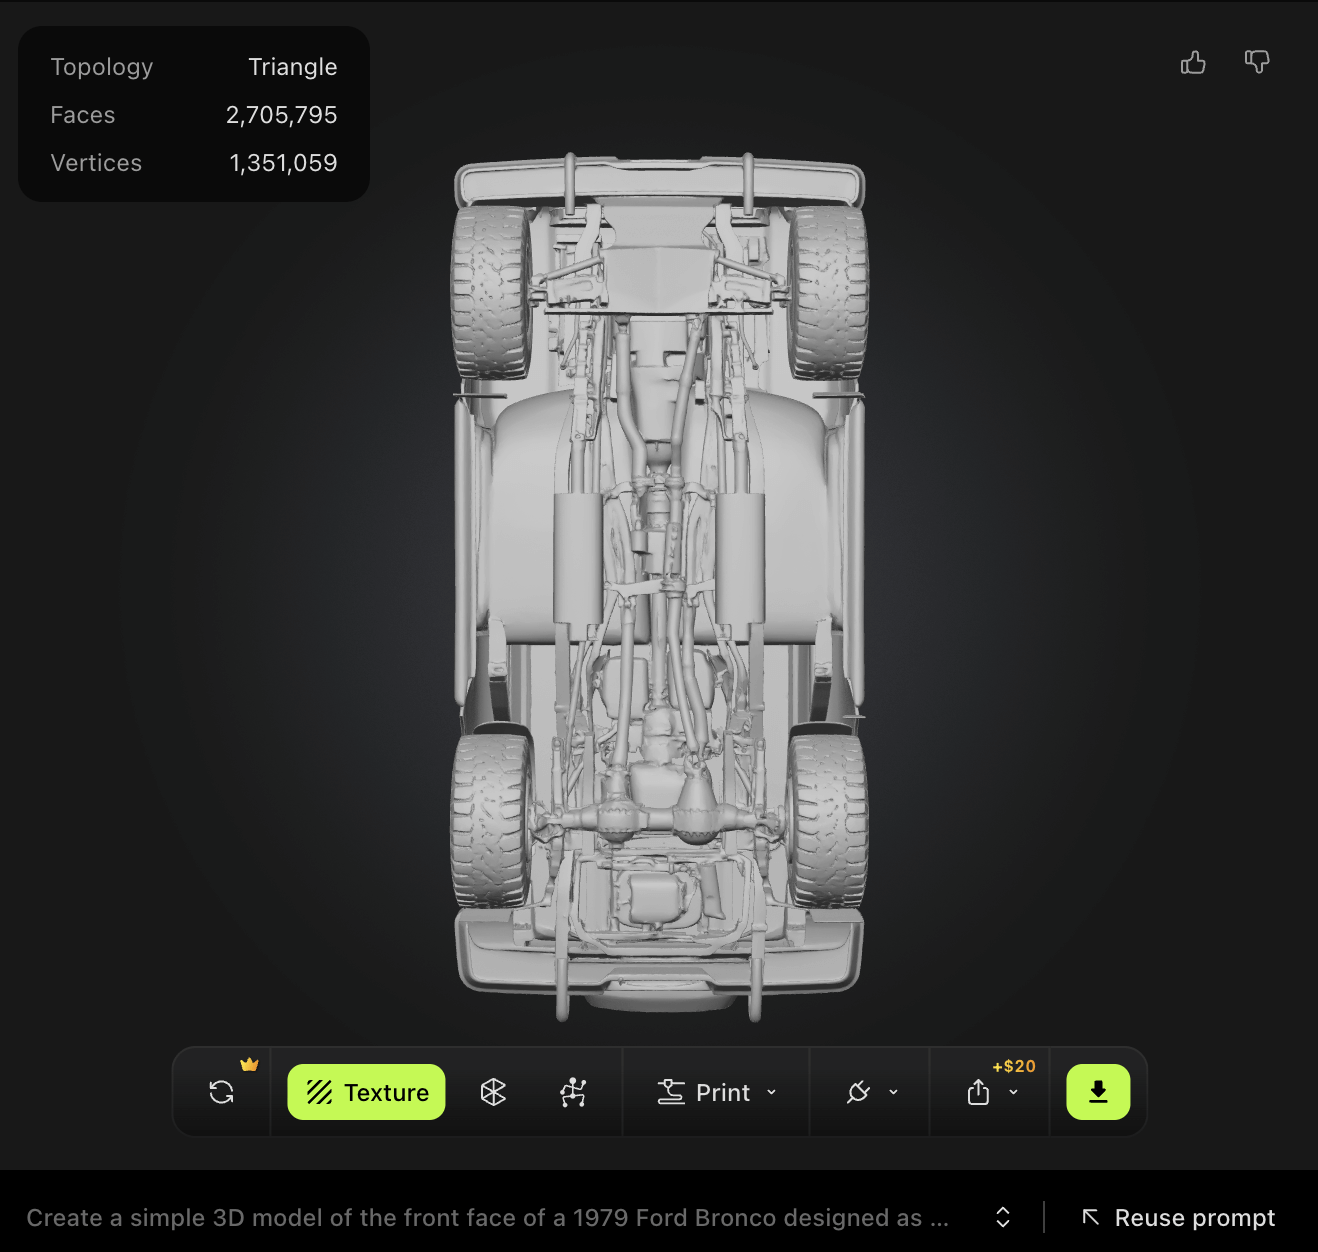Give the model a thumbs up
The width and height of the screenshot is (1318, 1252).
point(1193,62)
